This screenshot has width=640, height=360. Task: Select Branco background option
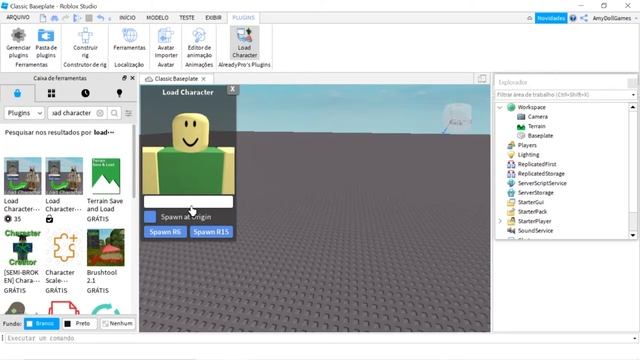[x=42, y=324]
